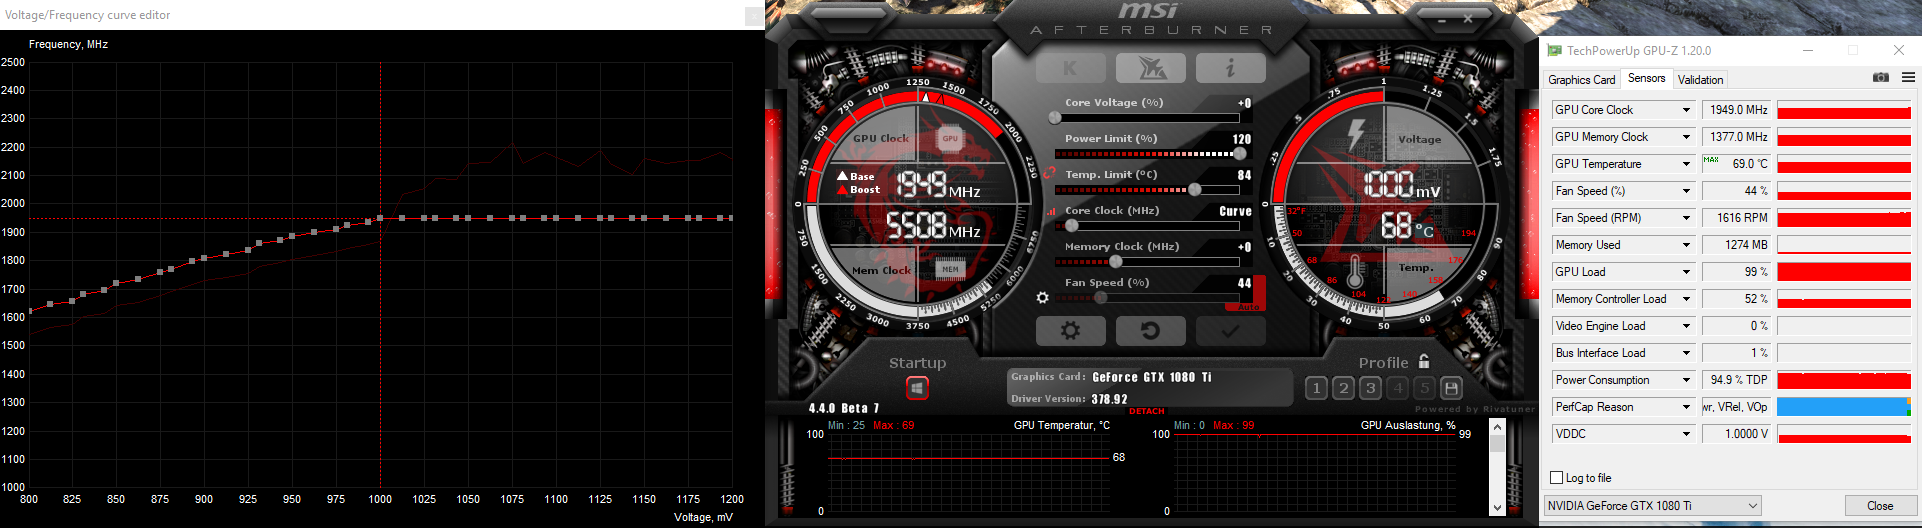Switch to GPU-Z Sensors tab
Image resolution: width=1922 pixels, height=528 pixels.
point(1646,78)
